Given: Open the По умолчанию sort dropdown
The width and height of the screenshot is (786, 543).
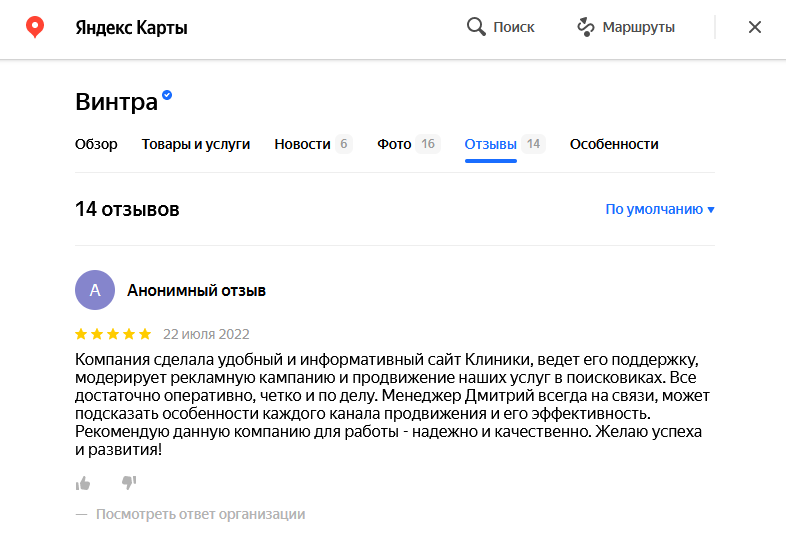Looking at the screenshot, I should point(660,209).
